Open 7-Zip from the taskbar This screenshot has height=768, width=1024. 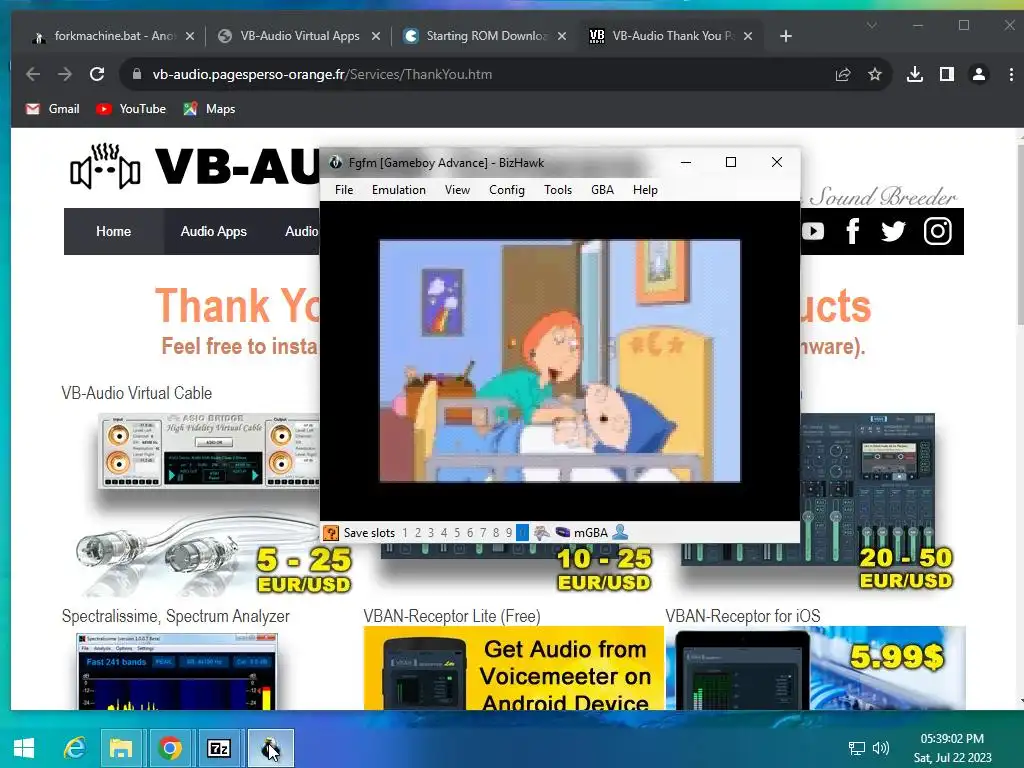tap(218, 748)
